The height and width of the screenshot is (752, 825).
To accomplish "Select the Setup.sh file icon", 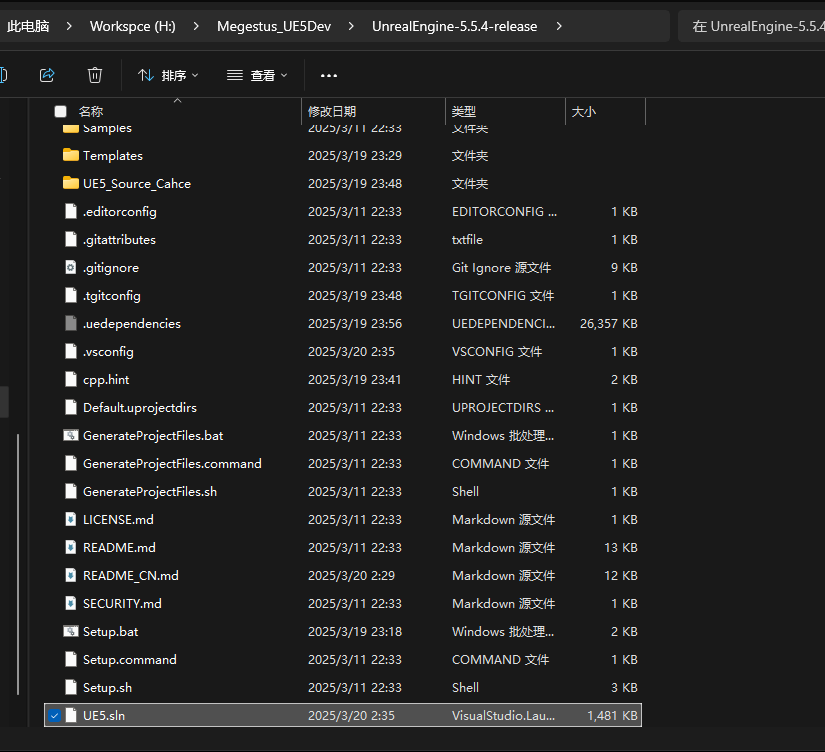I will click(71, 687).
